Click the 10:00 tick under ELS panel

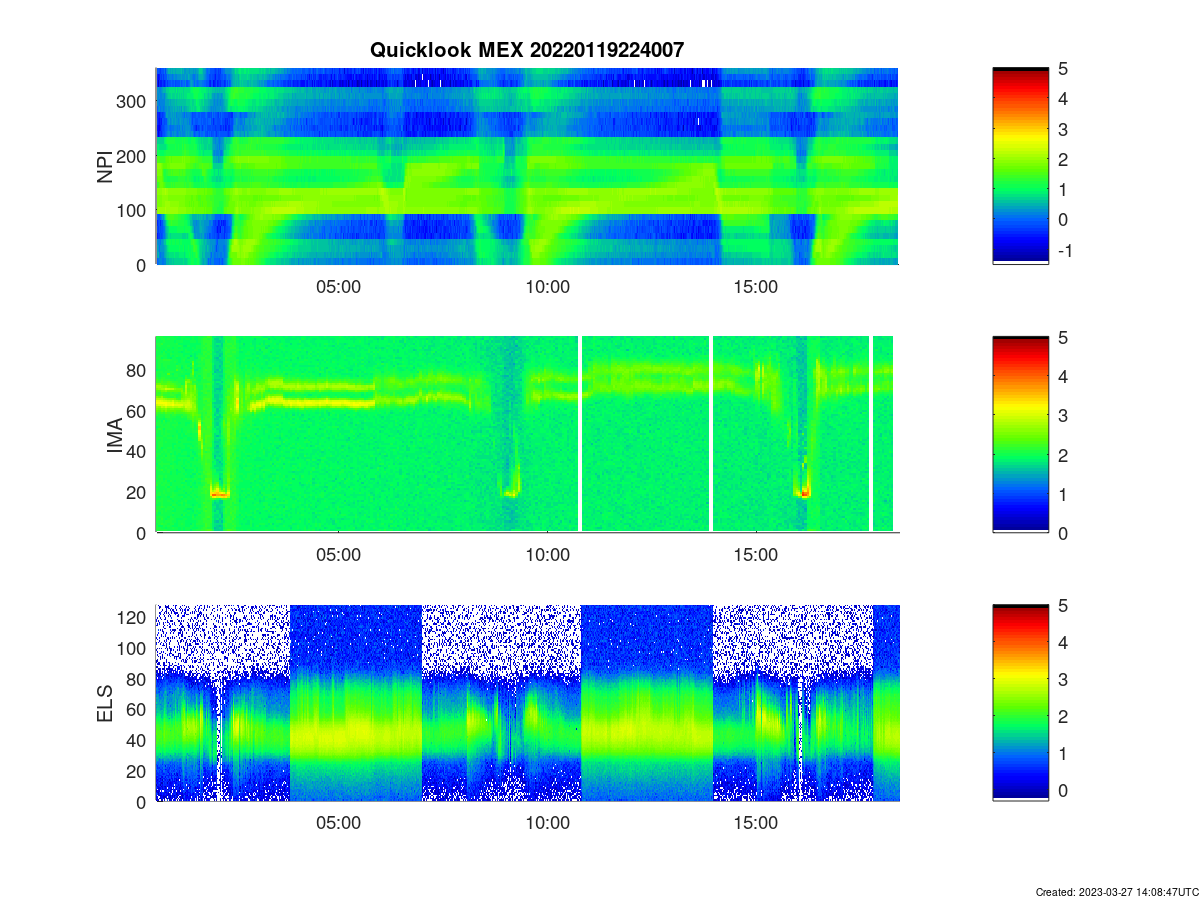[547, 823]
